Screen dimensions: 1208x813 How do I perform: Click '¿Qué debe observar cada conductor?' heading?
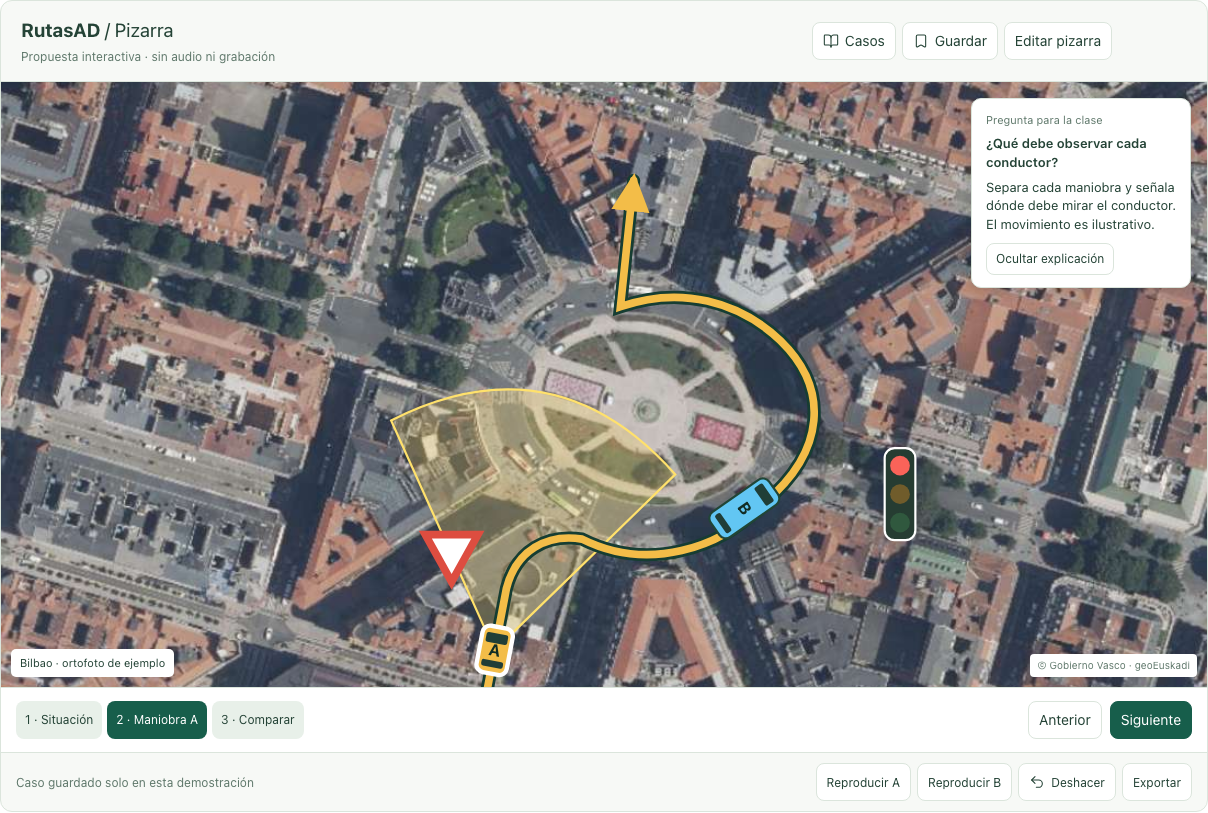[1066, 153]
